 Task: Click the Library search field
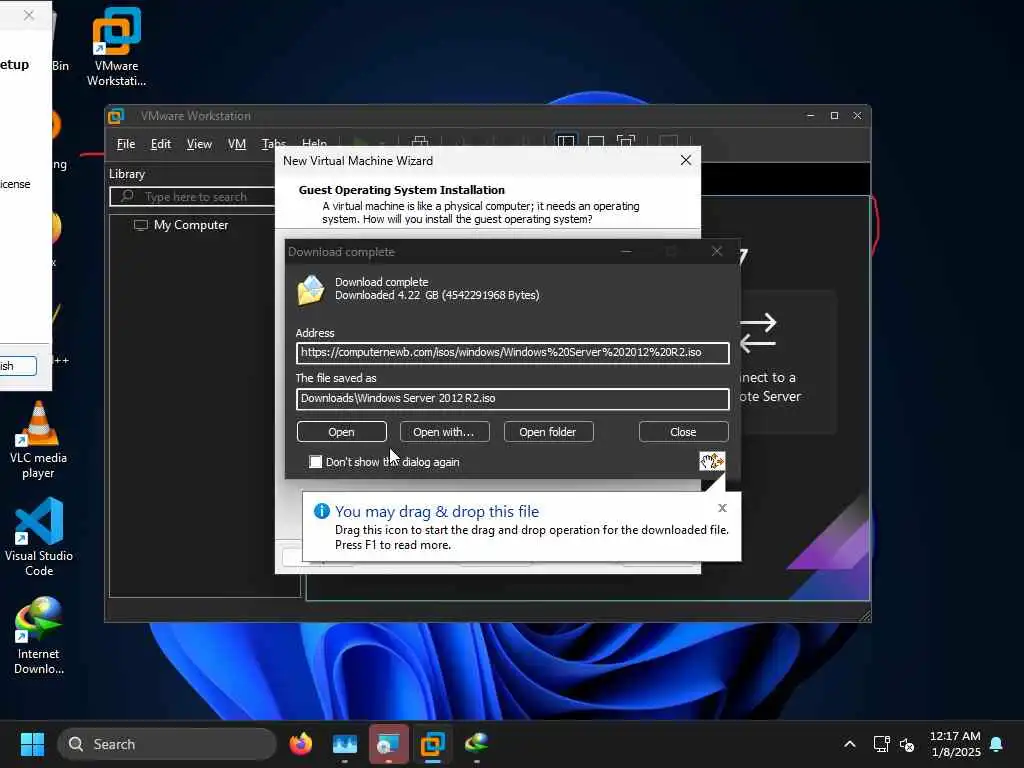[192, 197]
